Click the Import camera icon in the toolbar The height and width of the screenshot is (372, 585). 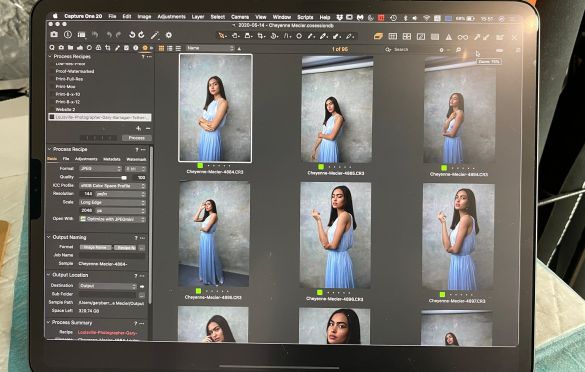point(54,35)
